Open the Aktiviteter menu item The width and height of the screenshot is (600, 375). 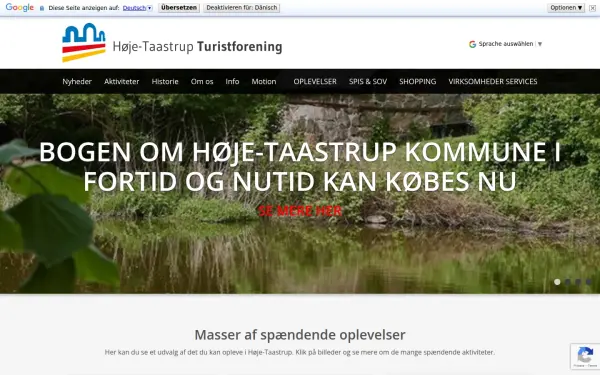(x=122, y=82)
